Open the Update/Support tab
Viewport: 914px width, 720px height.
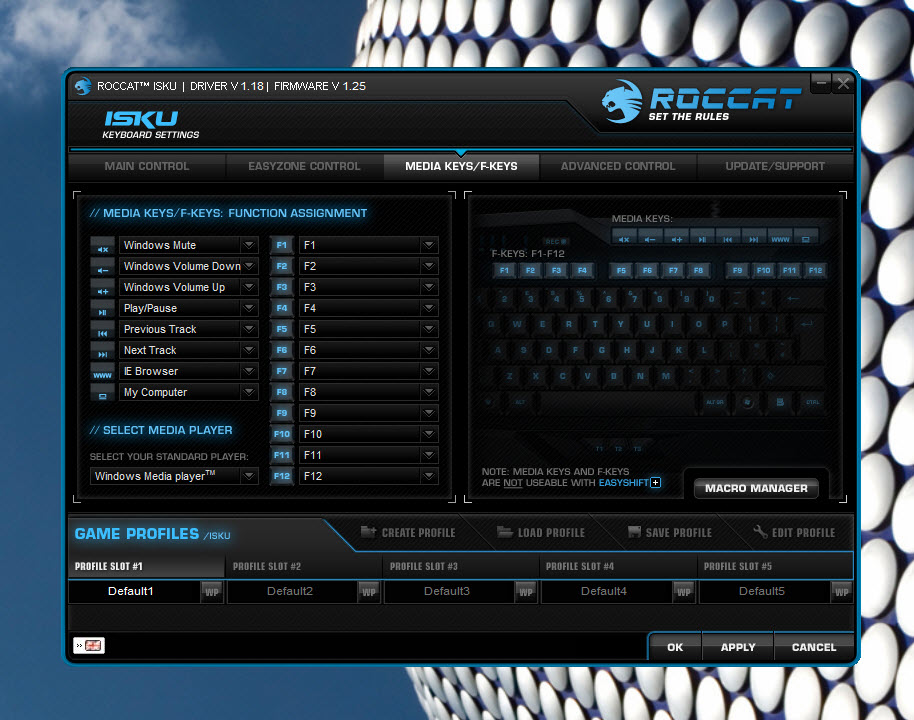point(775,167)
